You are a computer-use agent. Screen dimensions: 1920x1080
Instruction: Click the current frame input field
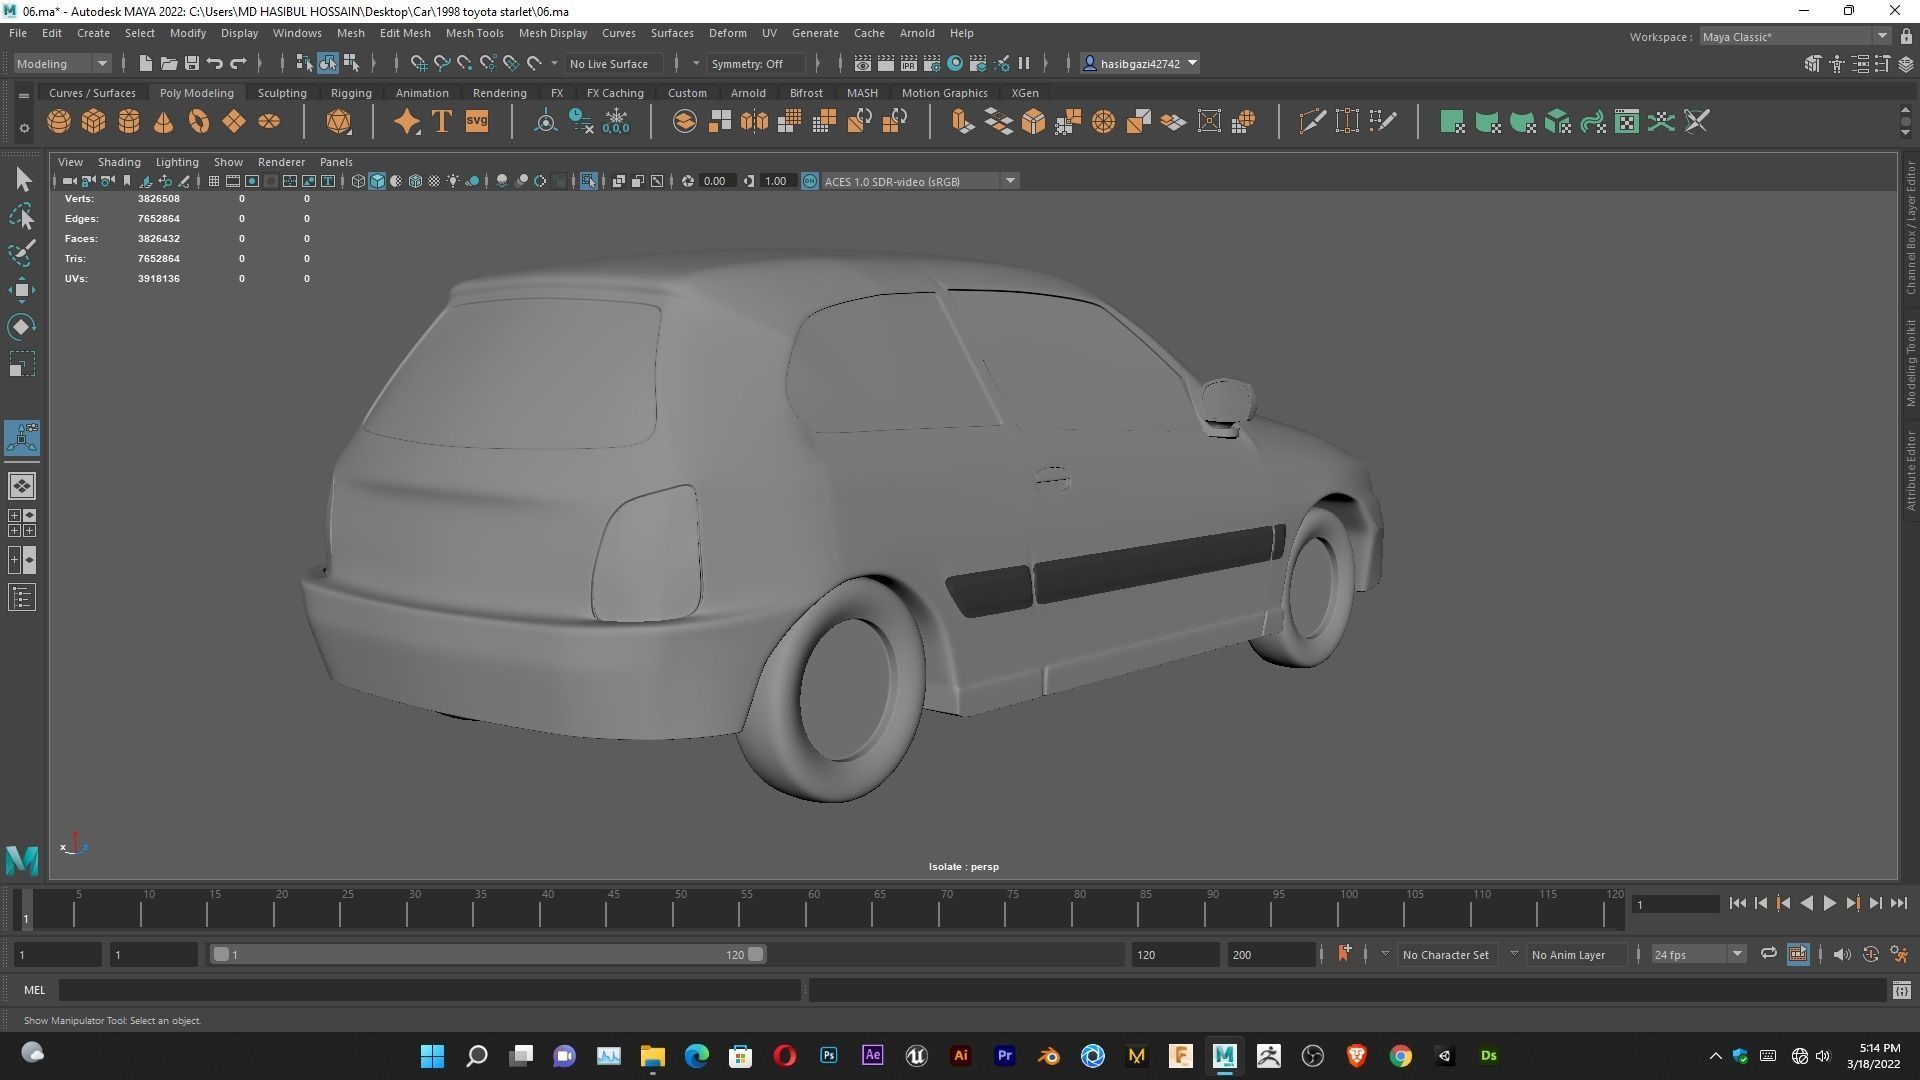click(x=1675, y=904)
